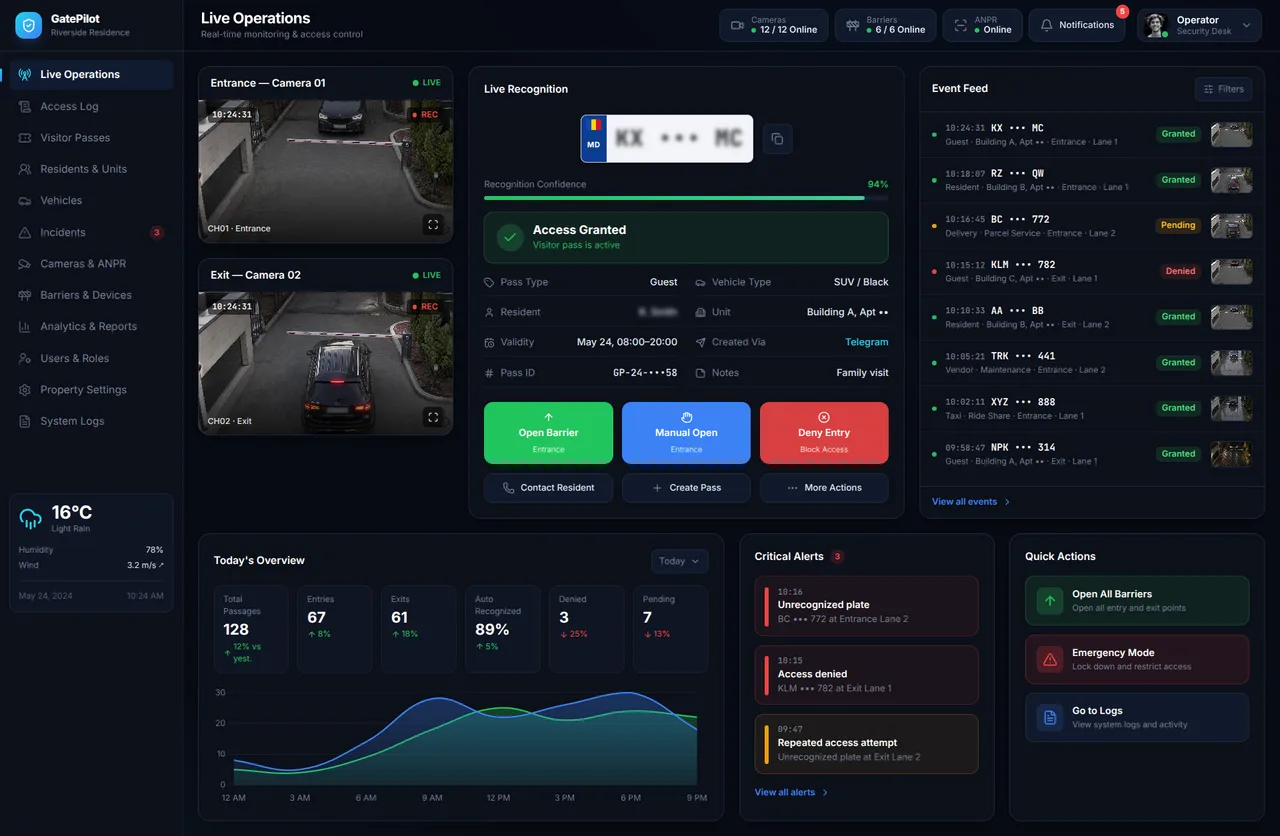
Task: Click the Recognition Confidence progress bar
Action: [686, 198]
